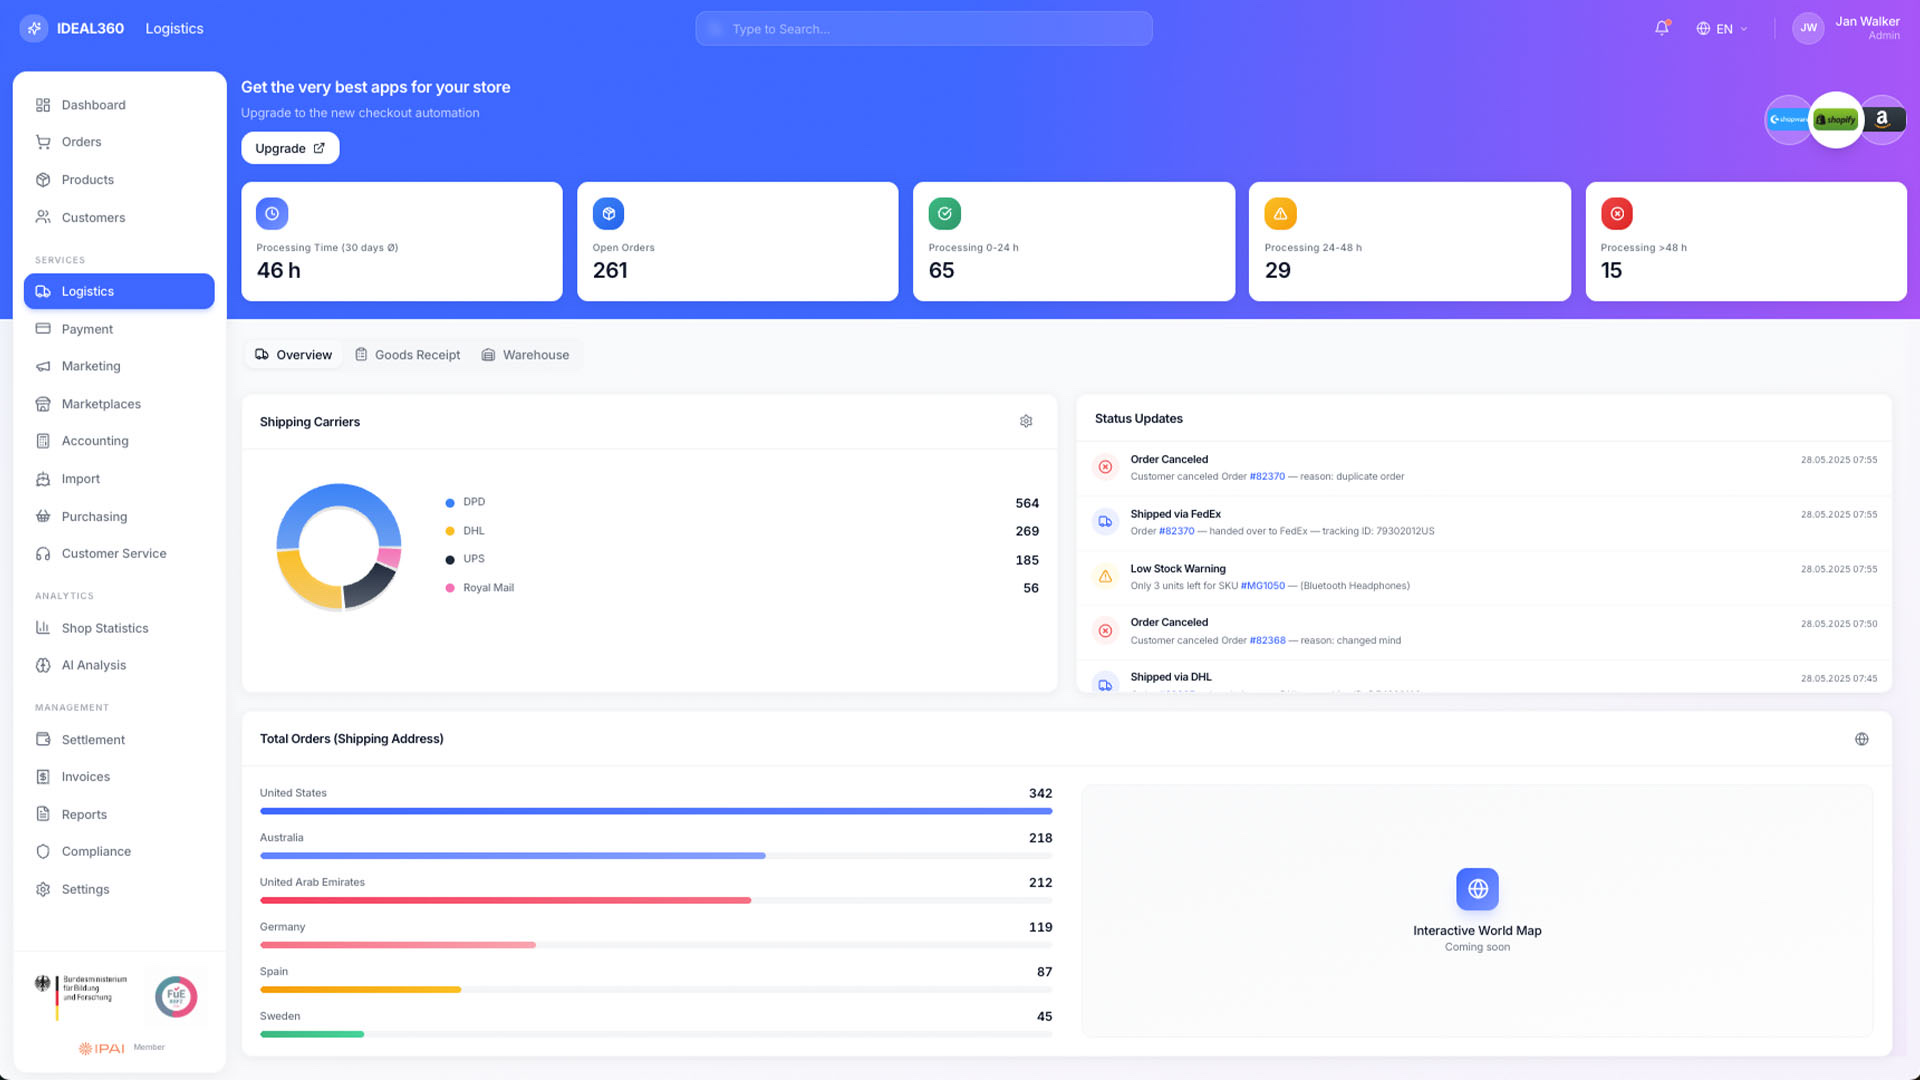Open Dashboard in the sidebar
The height and width of the screenshot is (1080, 1920).
(x=119, y=105)
